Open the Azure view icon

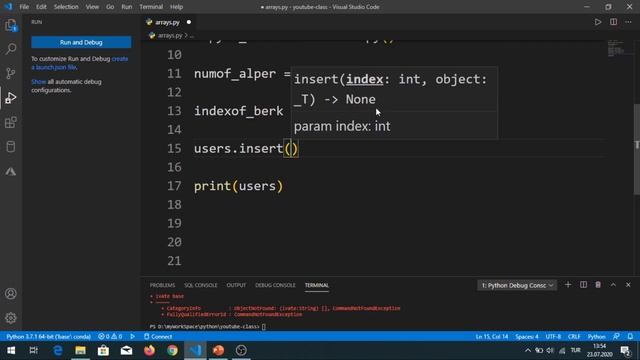click(x=11, y=171)
